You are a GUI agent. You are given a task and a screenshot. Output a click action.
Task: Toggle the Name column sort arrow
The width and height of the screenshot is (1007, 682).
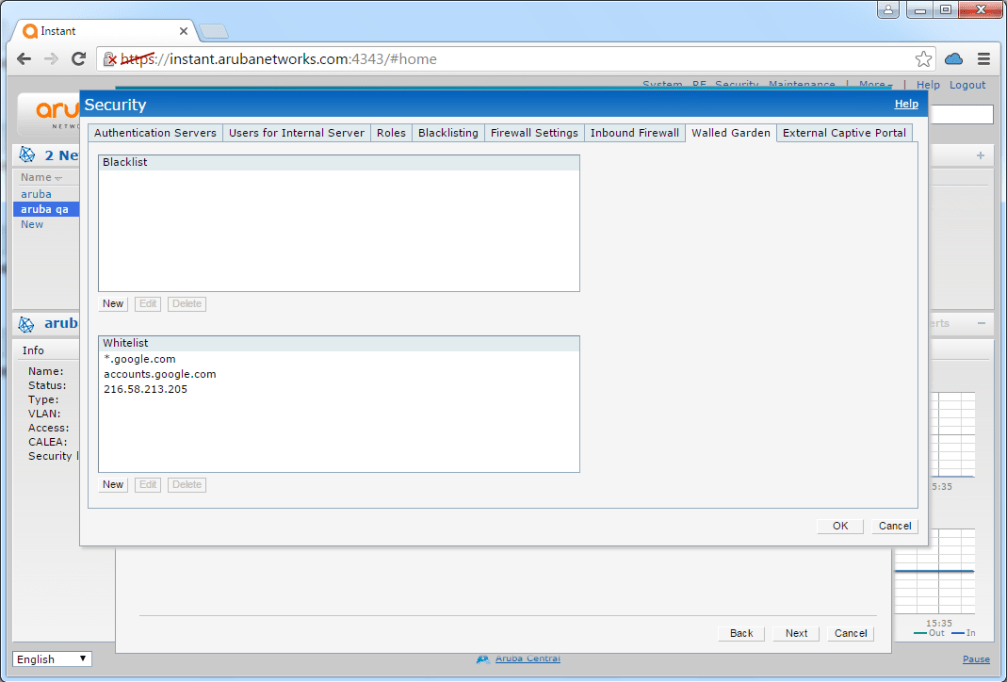click(x=57, y=177)
